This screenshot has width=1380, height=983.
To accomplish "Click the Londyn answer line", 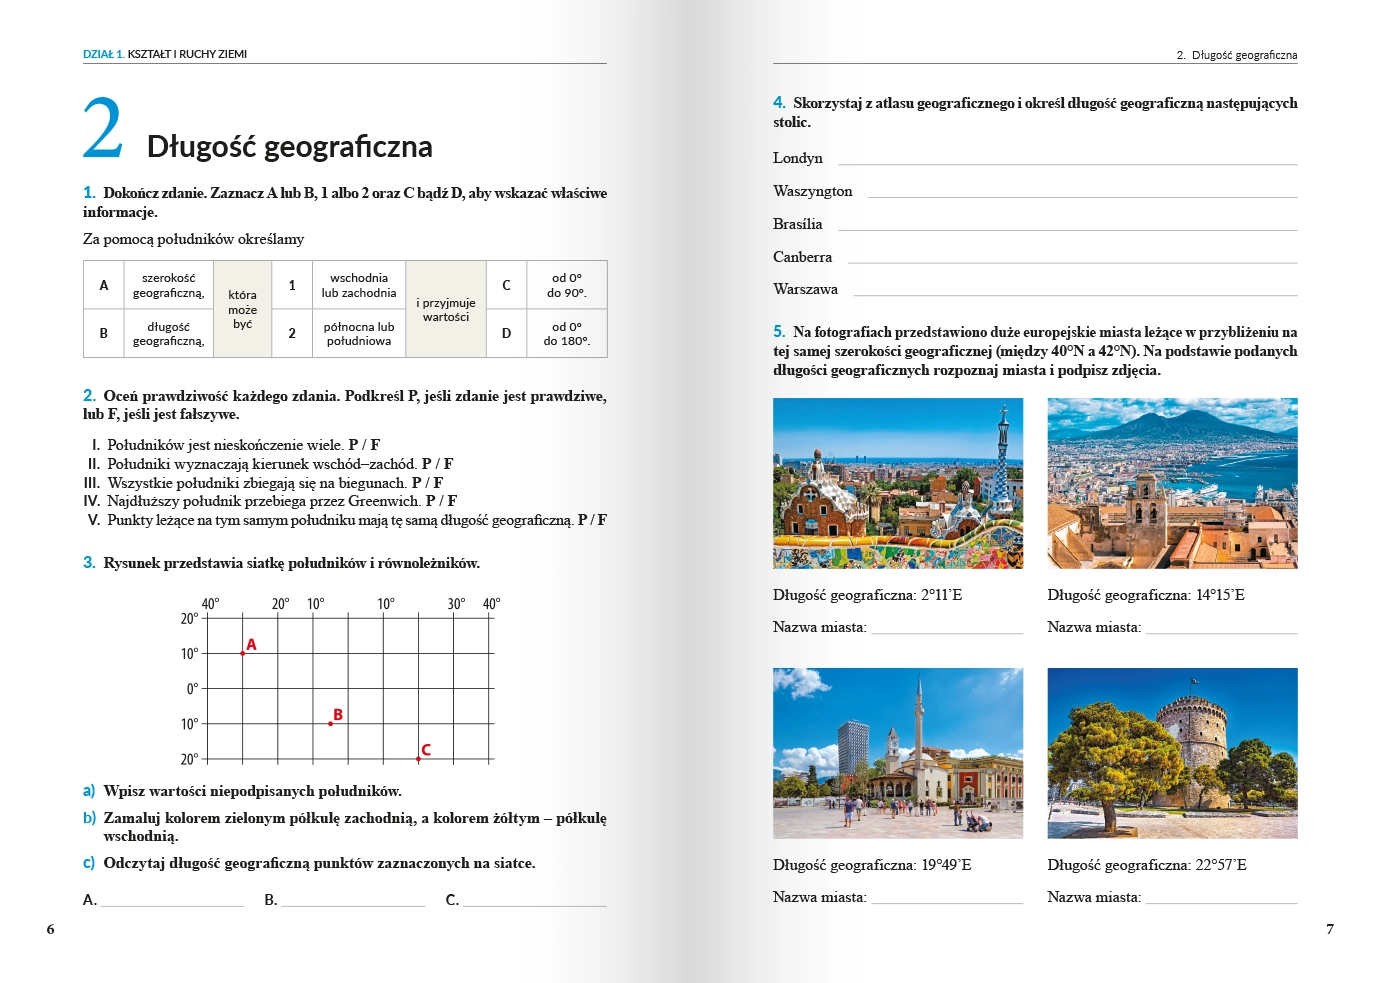I will click(1067, 163).
